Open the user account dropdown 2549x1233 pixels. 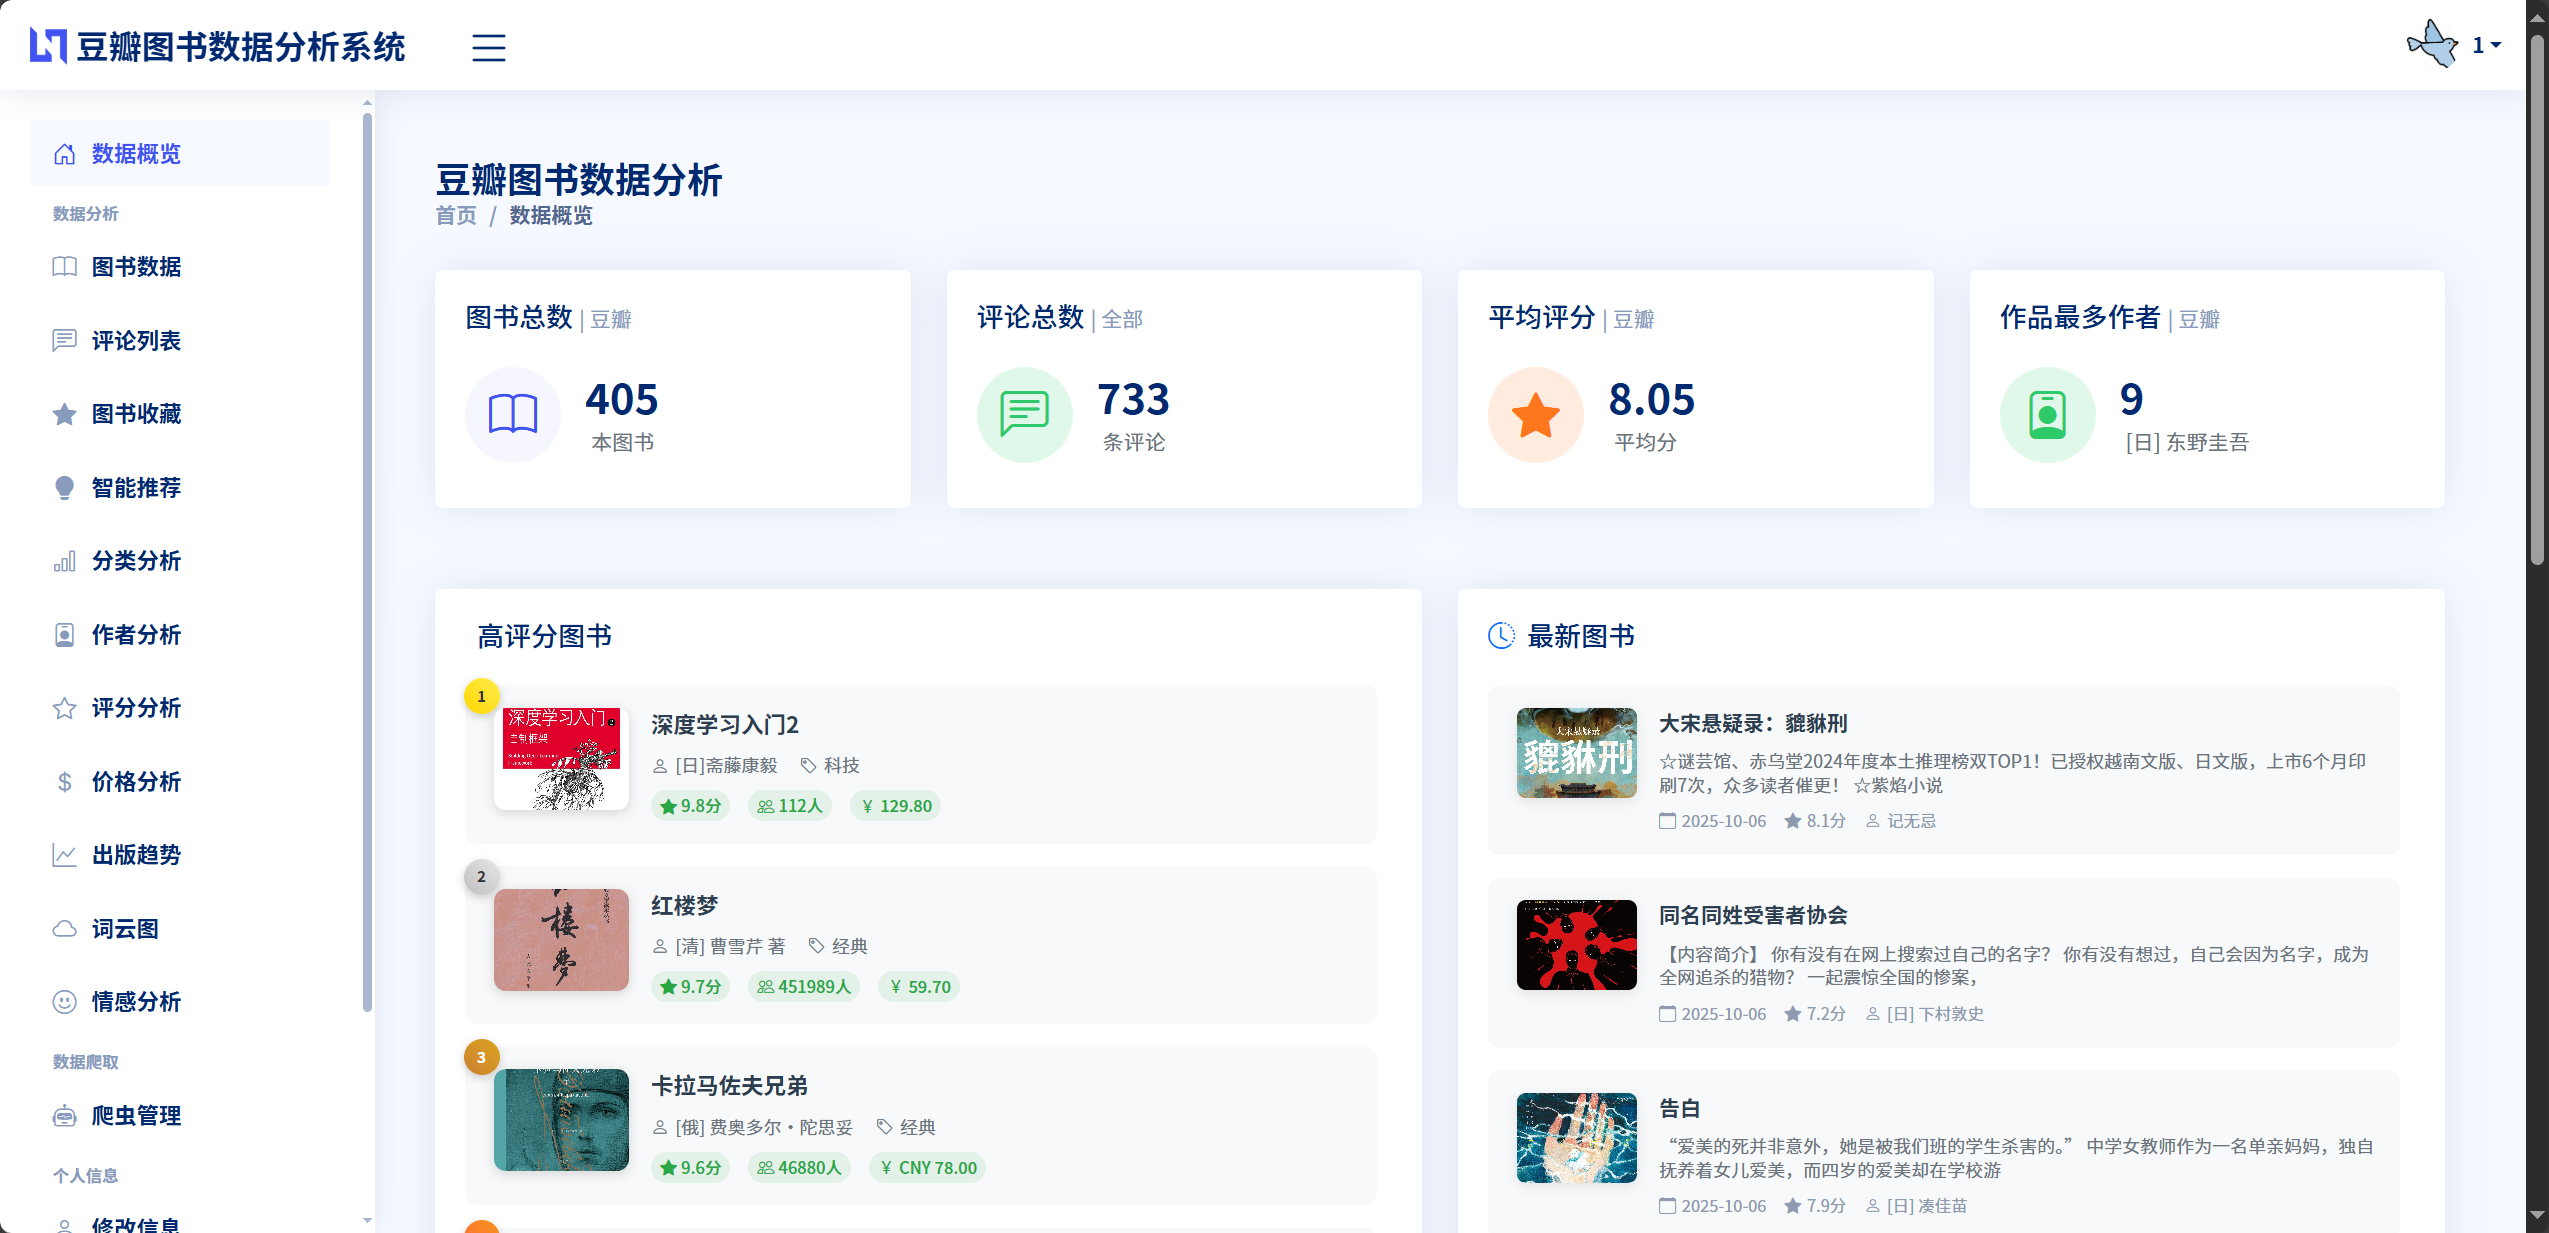click(2484, 44)
